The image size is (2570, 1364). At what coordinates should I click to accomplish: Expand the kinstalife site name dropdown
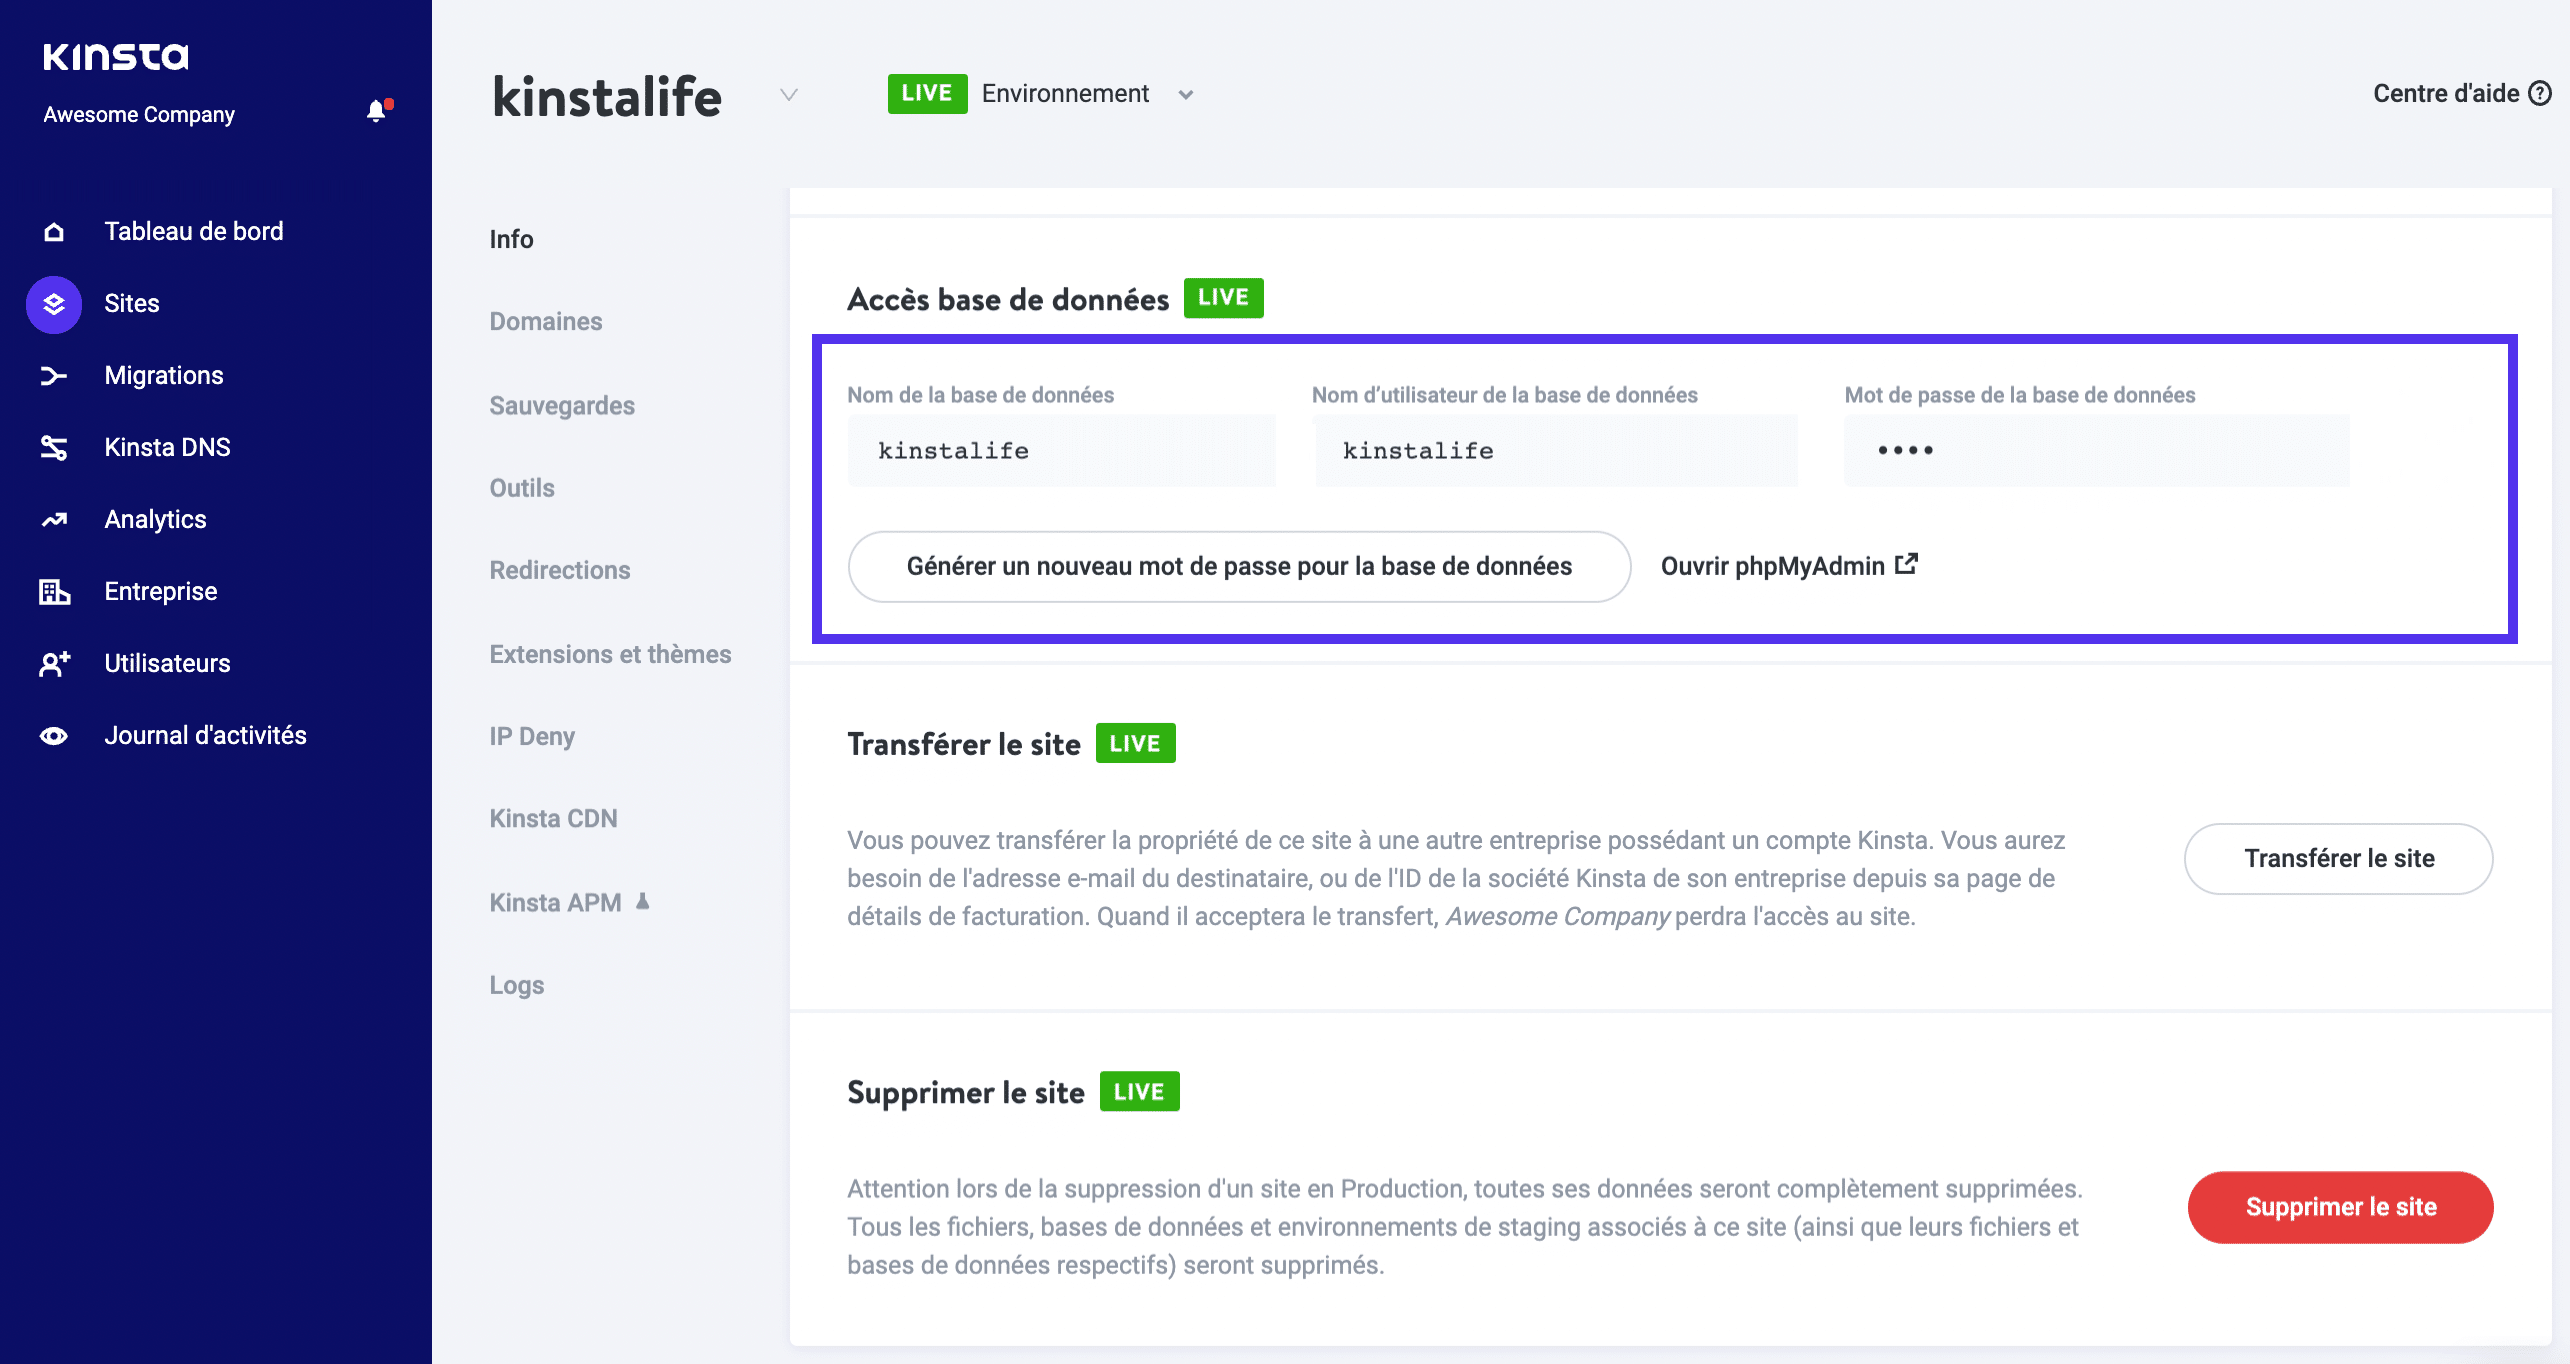[788, 95]
